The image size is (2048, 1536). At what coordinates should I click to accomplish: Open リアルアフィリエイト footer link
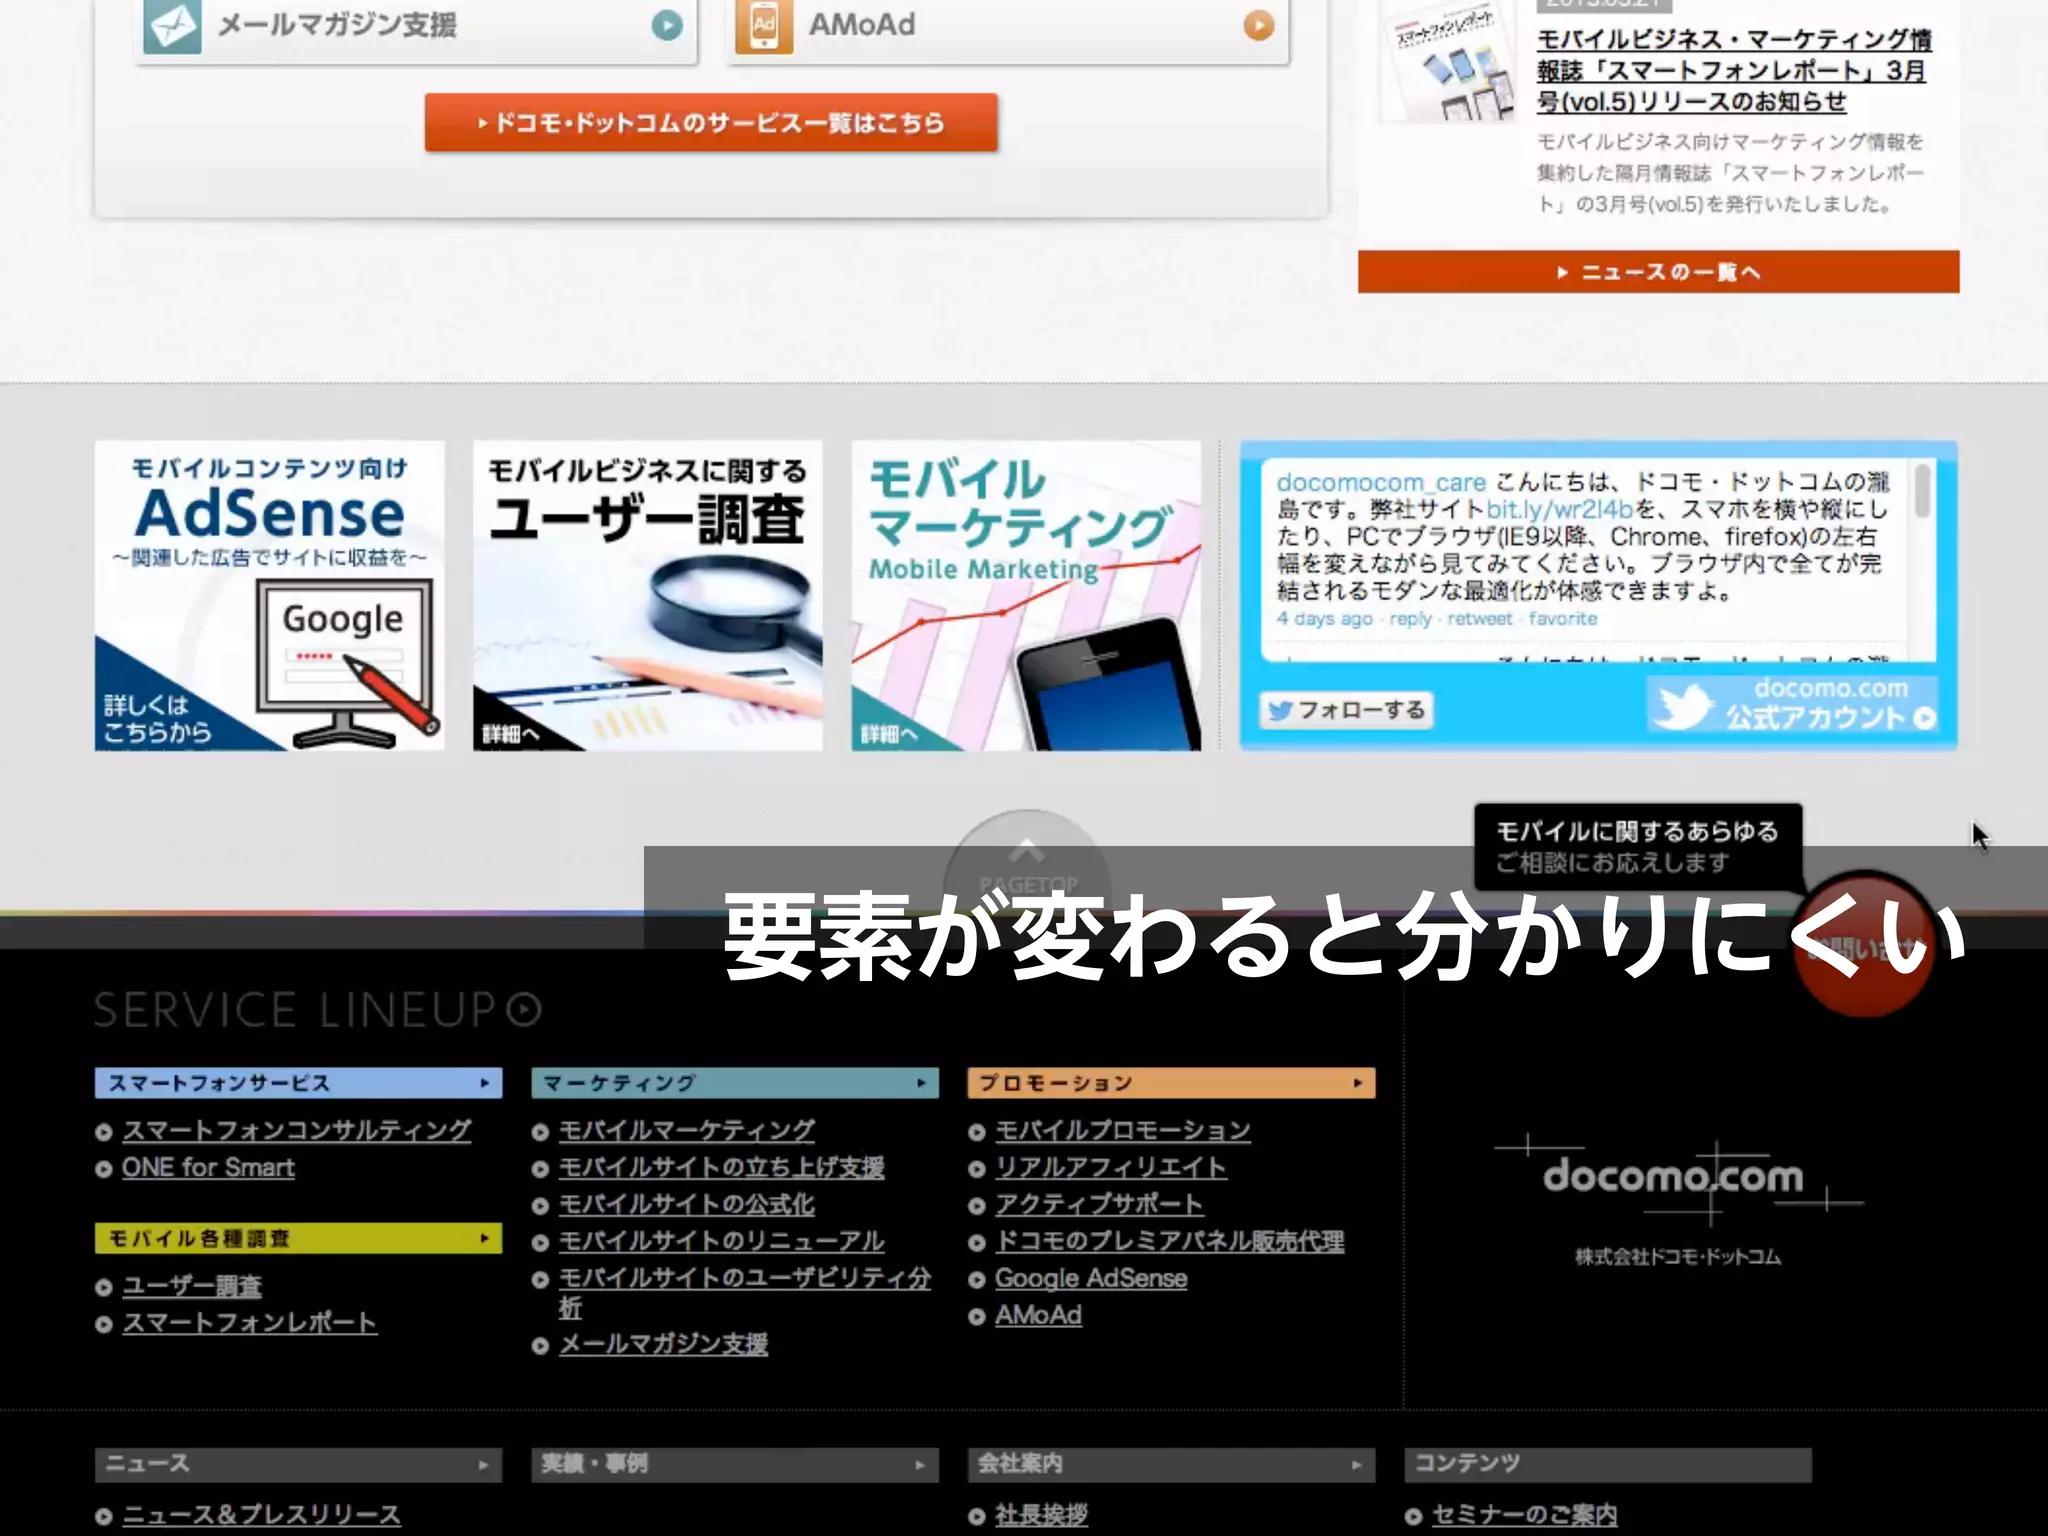1111,1167
